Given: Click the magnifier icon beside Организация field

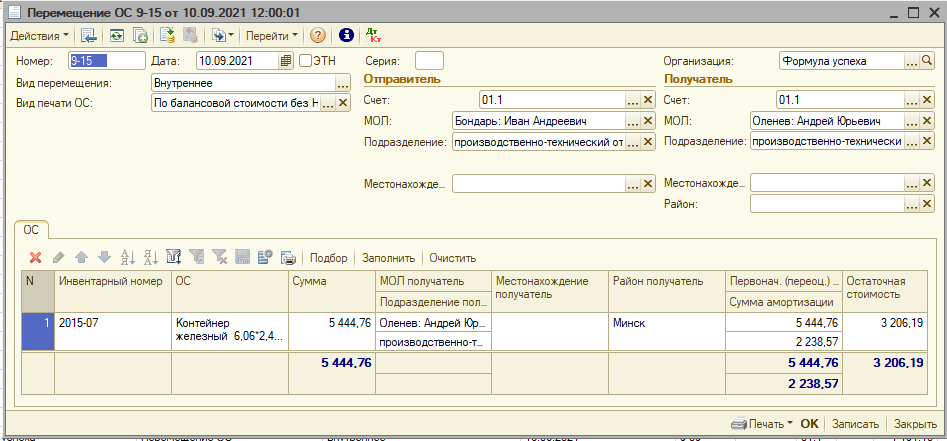Looking at the screenshot, I should (x=912, y=61).
